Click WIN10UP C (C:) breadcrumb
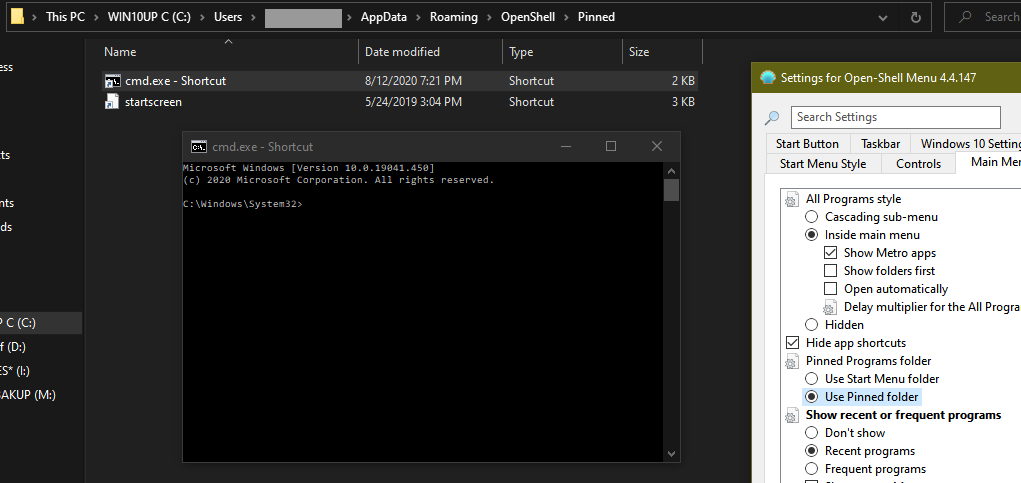Viewport: 1021px width, 483px height. [149, 17]
